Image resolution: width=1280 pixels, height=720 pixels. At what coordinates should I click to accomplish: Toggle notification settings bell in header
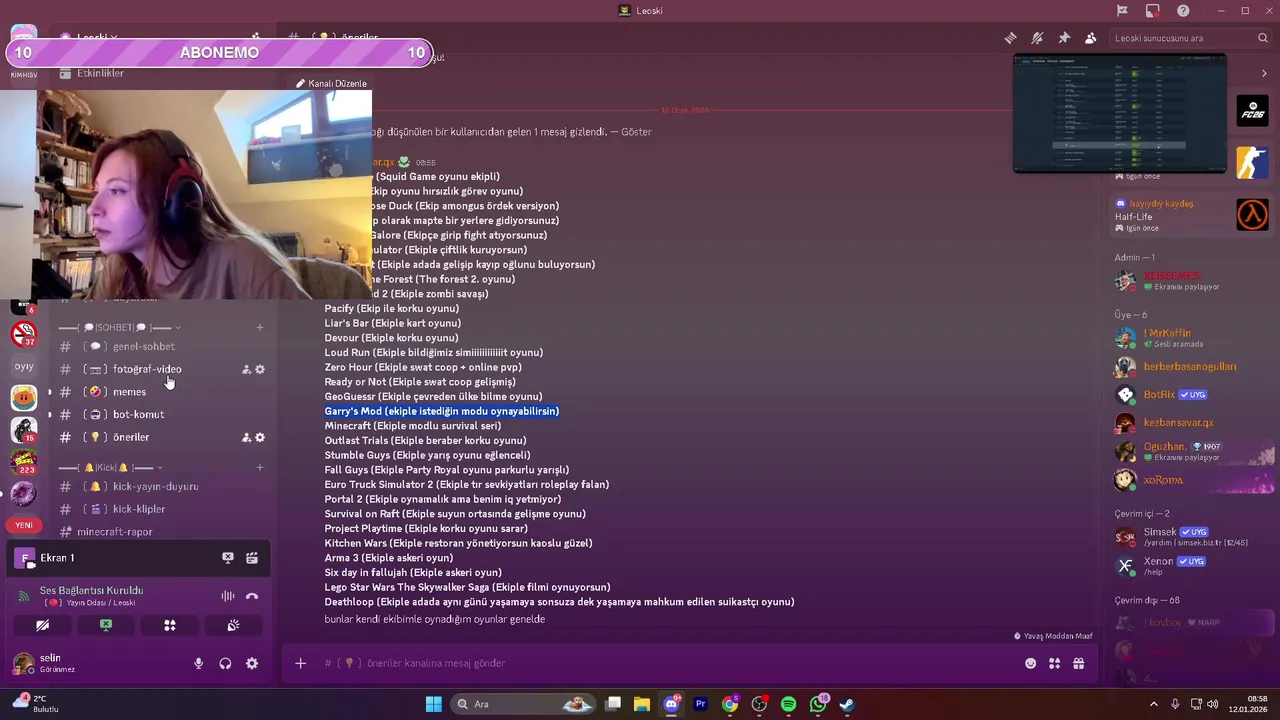point(1037,38)
